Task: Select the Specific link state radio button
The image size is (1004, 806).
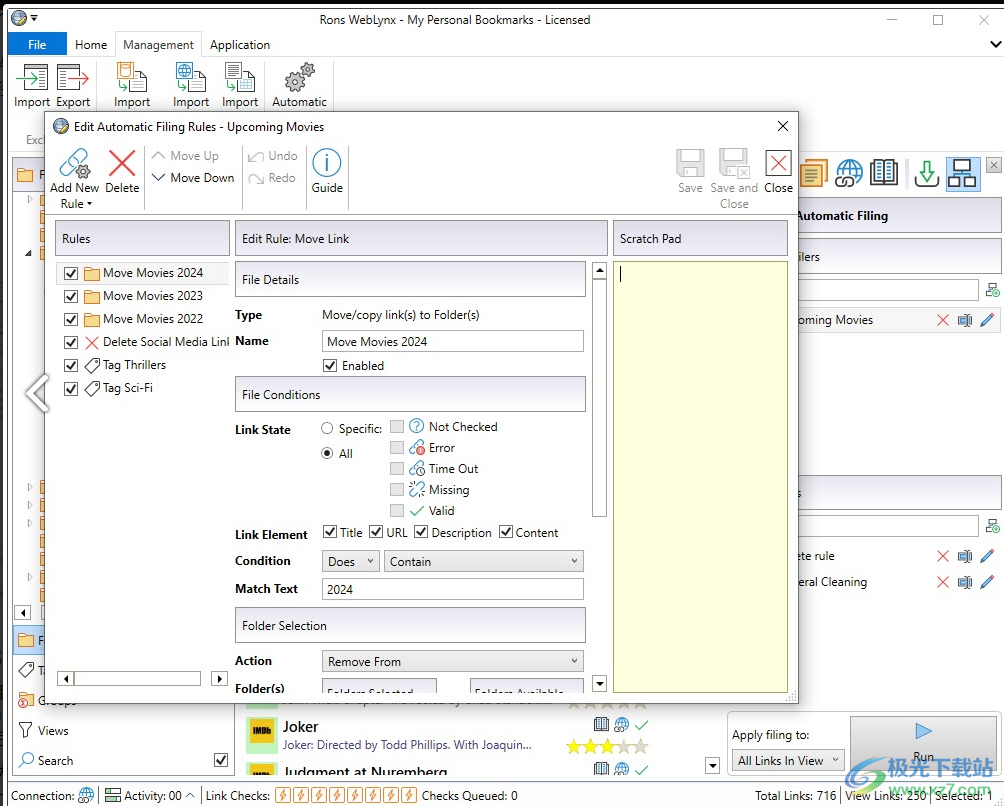Action: tap(327, 429)
